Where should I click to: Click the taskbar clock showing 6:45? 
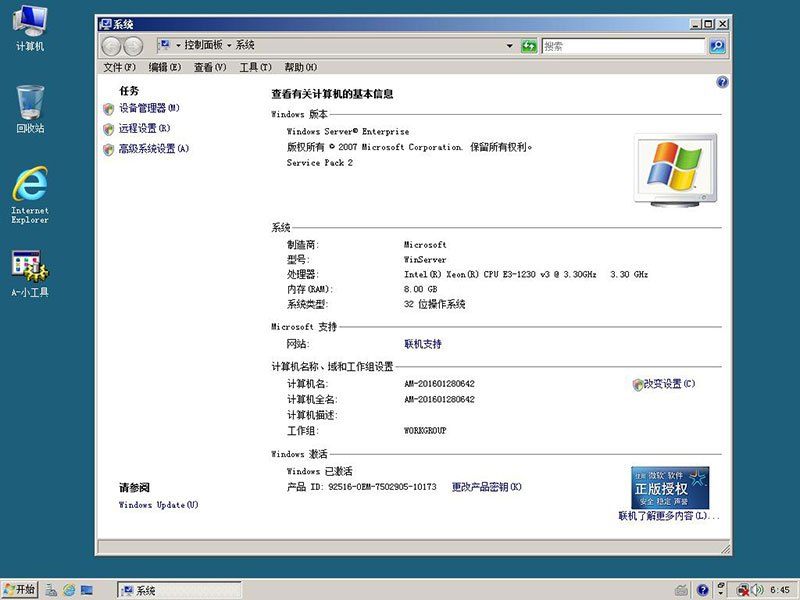[x=780, y=590]
